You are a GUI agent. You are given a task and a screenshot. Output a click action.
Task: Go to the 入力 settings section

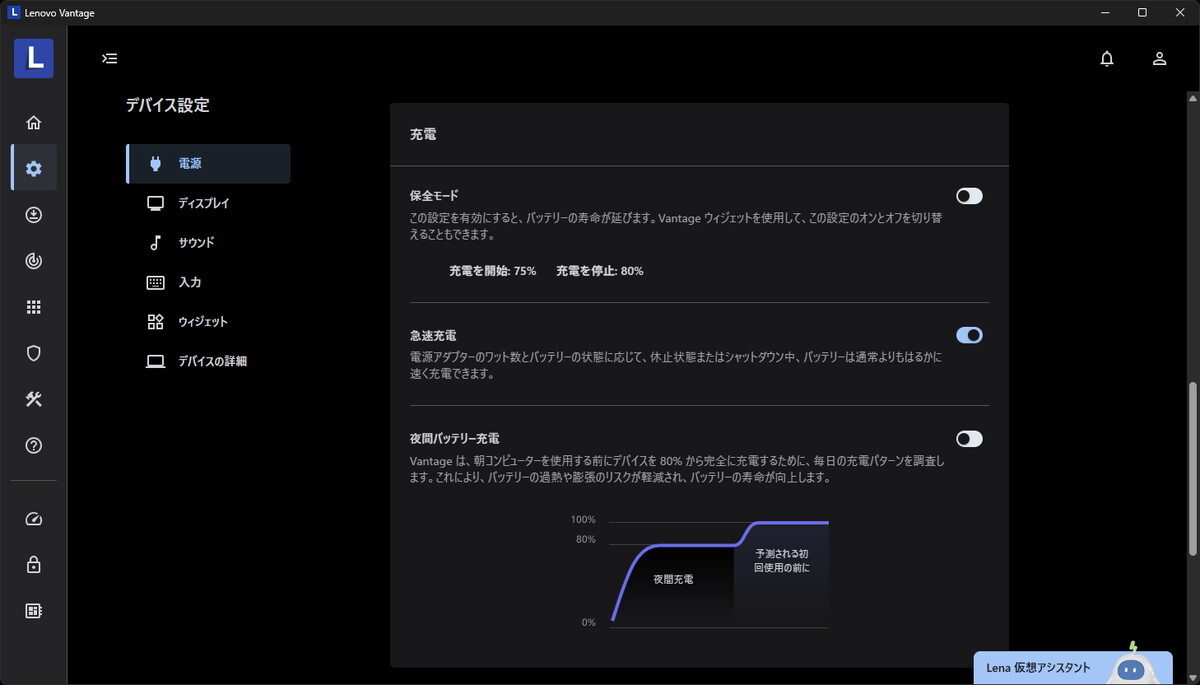pyautogui.click(x=208, y=282)
